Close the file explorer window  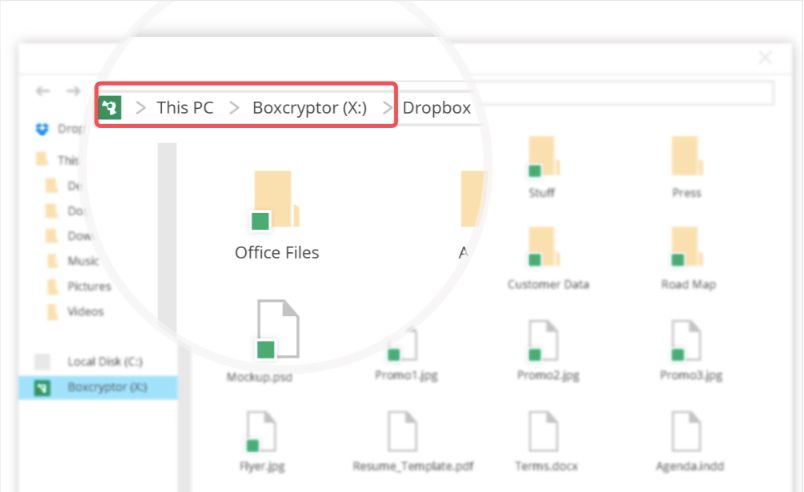point(765,57)
